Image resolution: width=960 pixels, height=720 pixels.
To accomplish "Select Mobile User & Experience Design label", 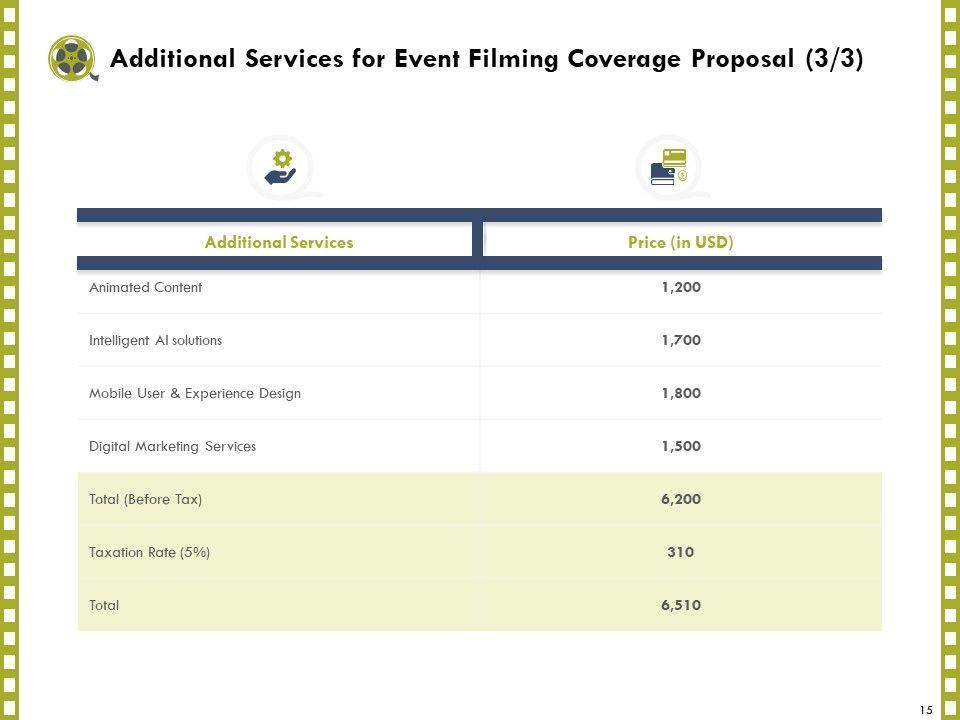I will click(x=194, y=393).
